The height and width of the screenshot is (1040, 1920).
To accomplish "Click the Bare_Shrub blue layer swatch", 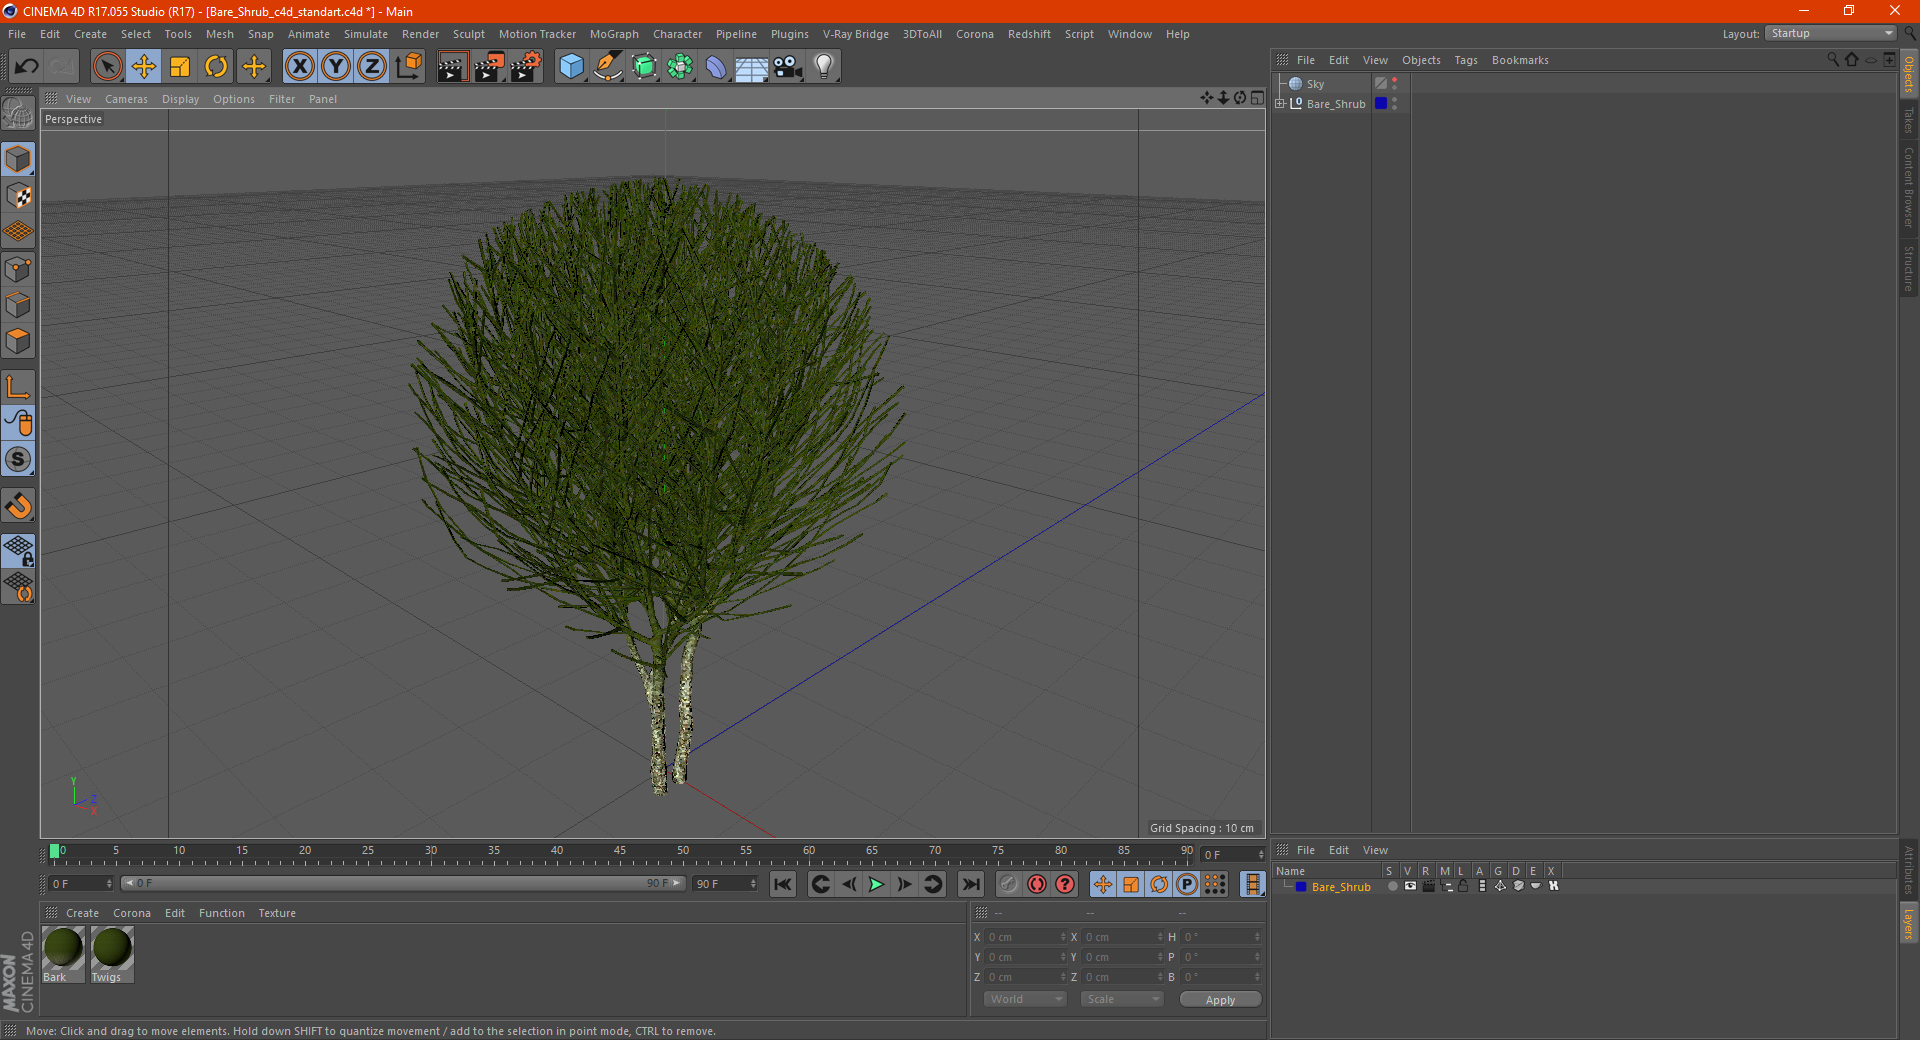I will coord(1381,103).
